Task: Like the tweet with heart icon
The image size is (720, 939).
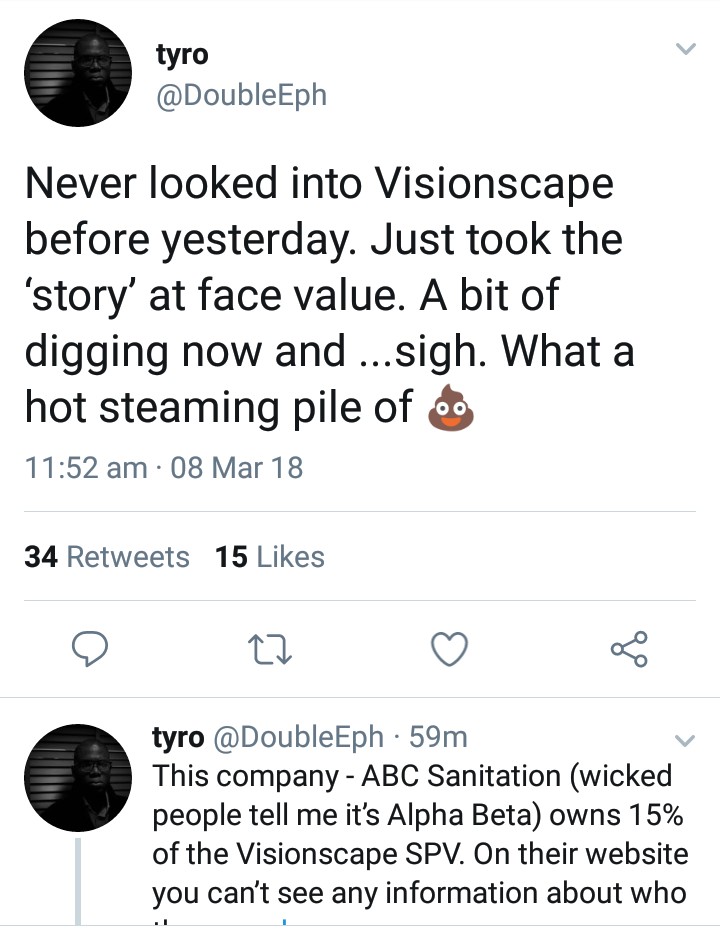Action: tap(449, 650)
